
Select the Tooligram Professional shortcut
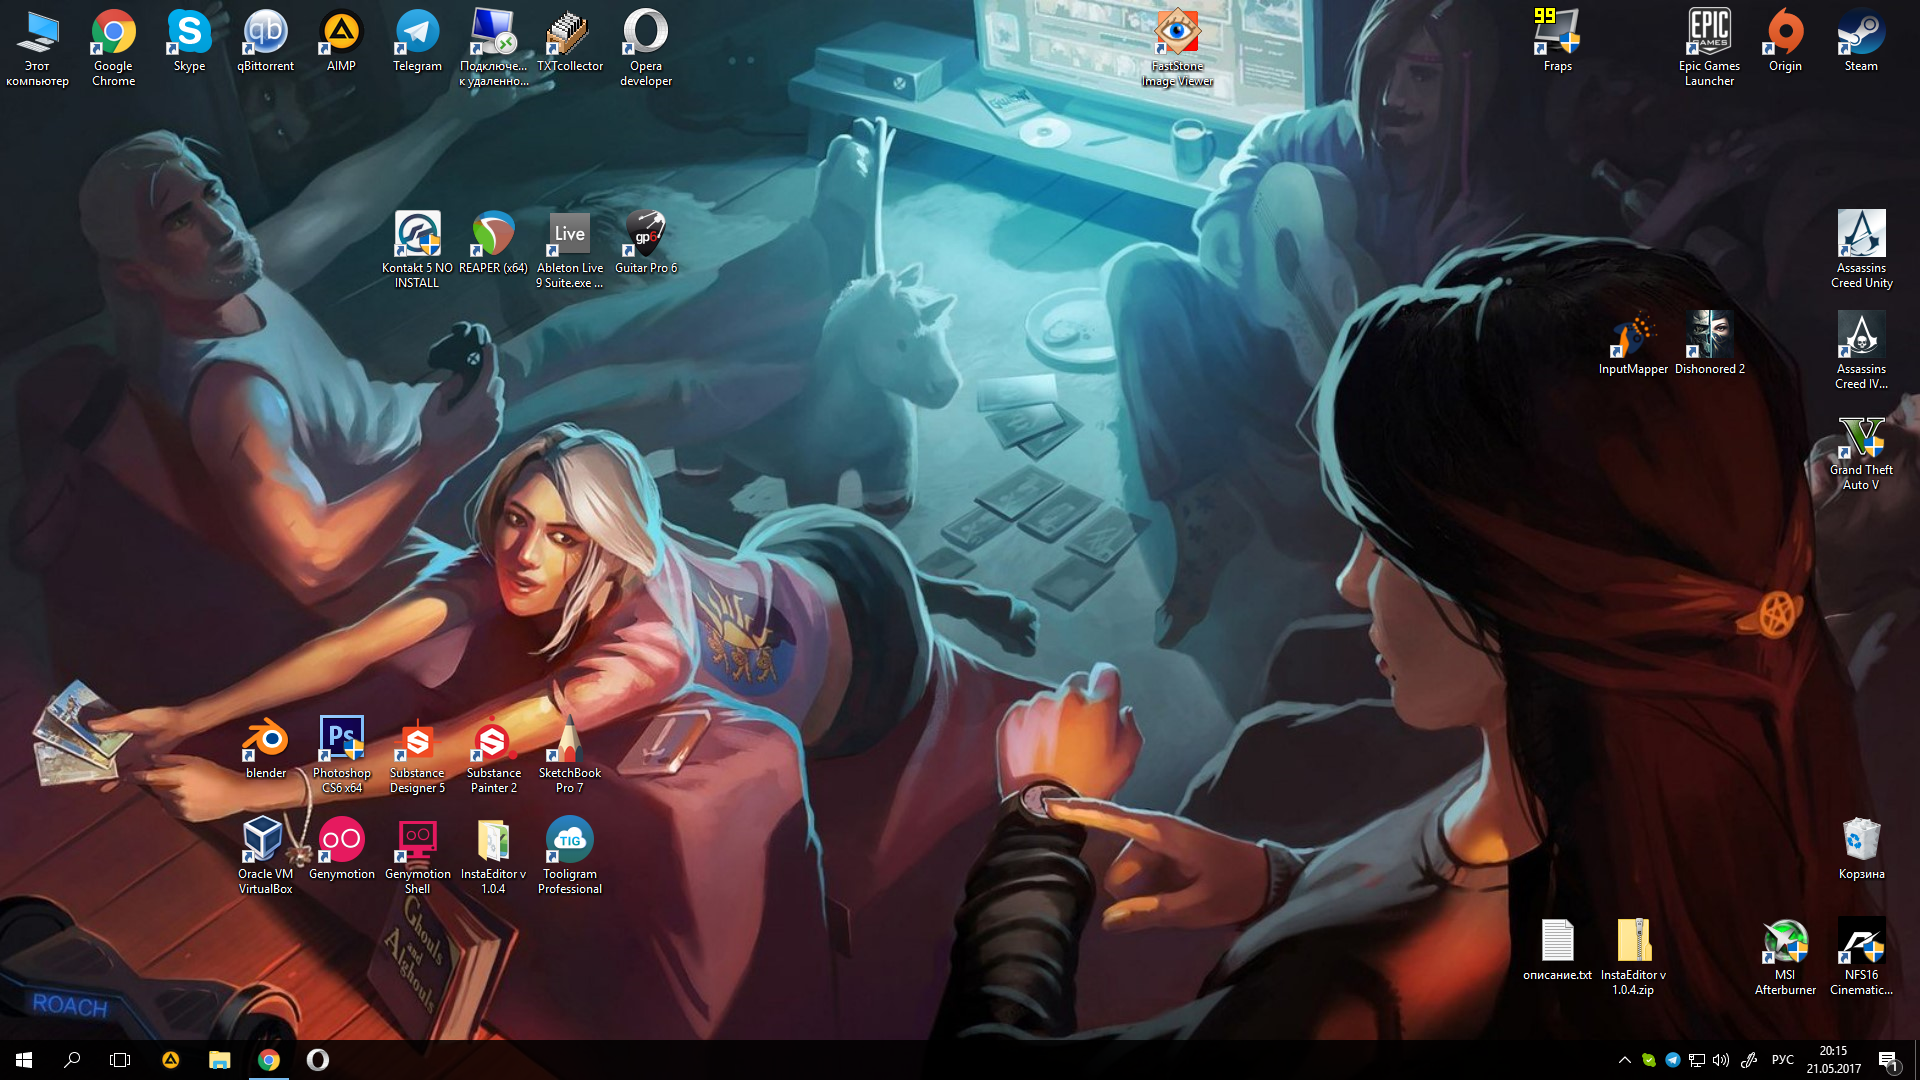(x=570, y=856)
